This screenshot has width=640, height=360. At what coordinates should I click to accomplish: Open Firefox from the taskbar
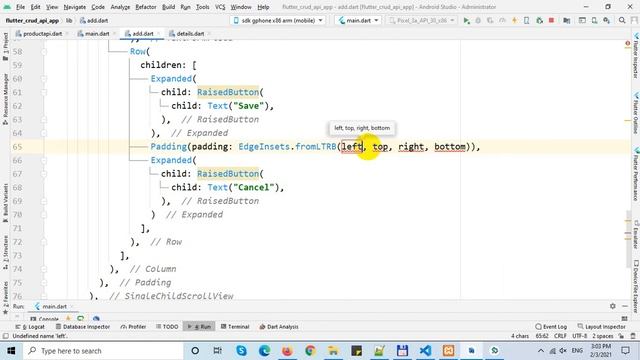tap(287, 351)
